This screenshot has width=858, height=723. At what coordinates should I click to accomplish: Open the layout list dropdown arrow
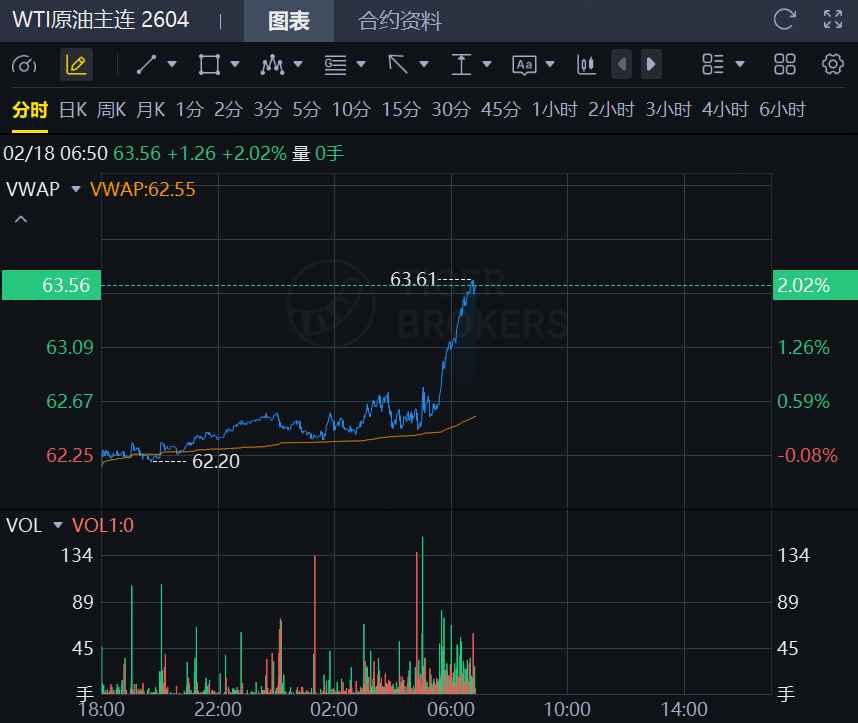(740, 65)
